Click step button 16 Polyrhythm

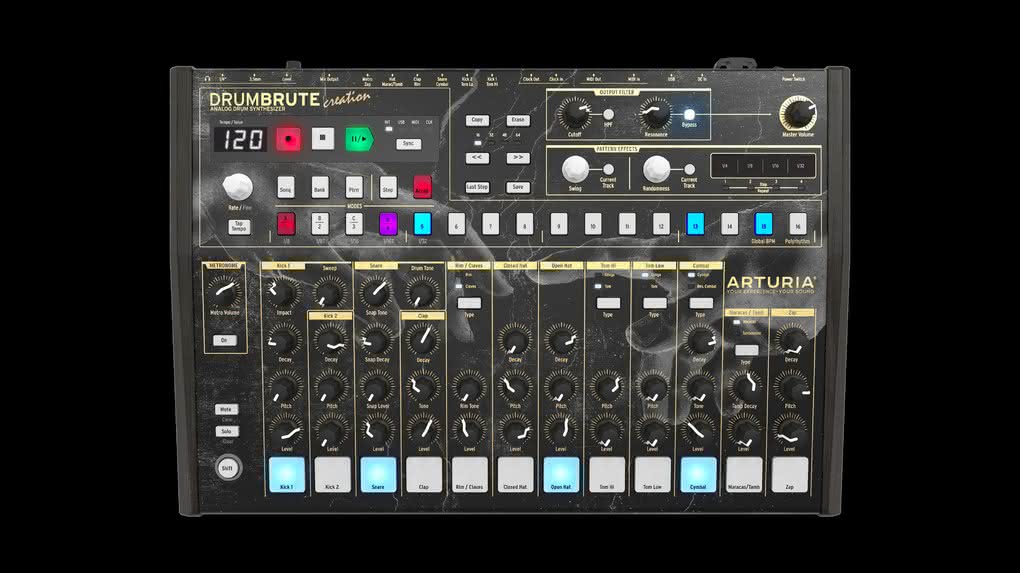point(798,224)
